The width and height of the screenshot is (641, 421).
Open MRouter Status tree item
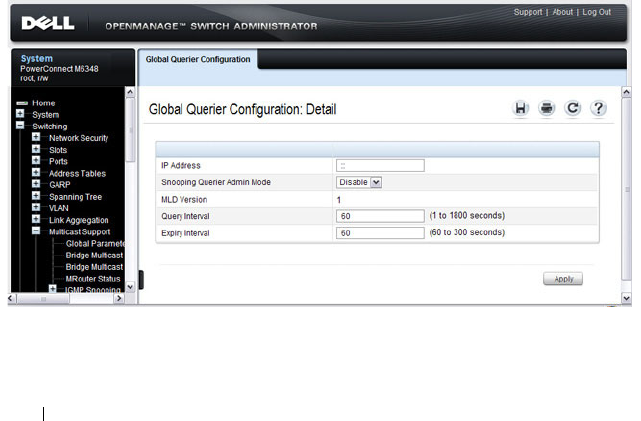[x=93, y=279]
